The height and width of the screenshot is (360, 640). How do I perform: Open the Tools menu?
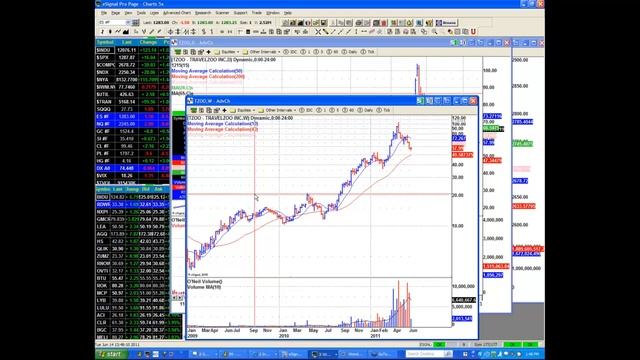[x=141, y=13]
